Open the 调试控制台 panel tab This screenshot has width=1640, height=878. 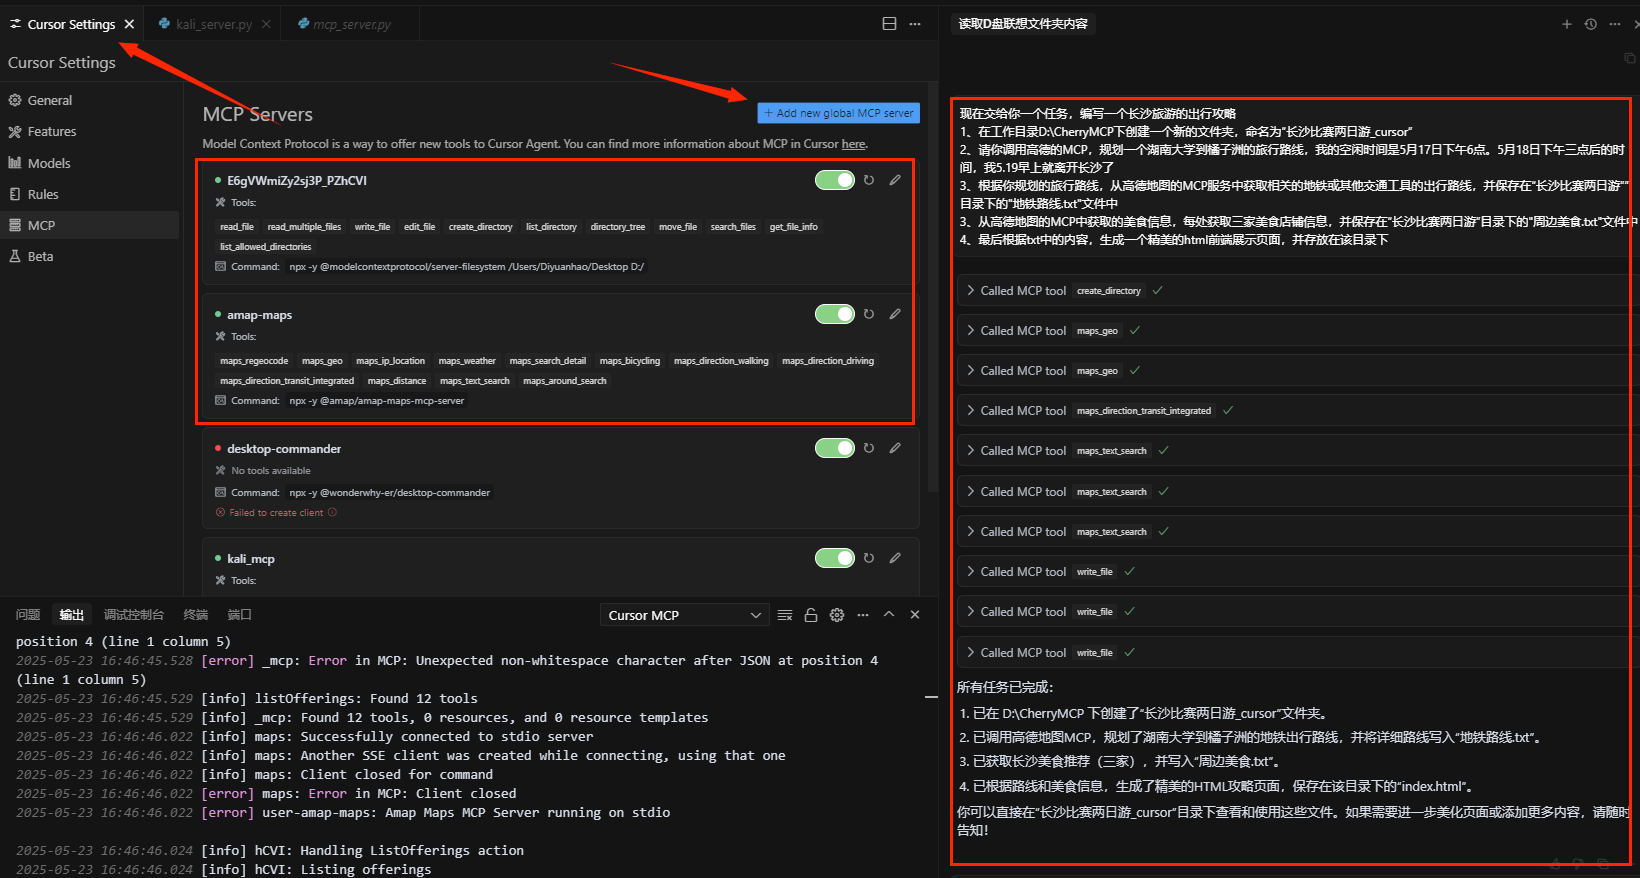point(134,615)
